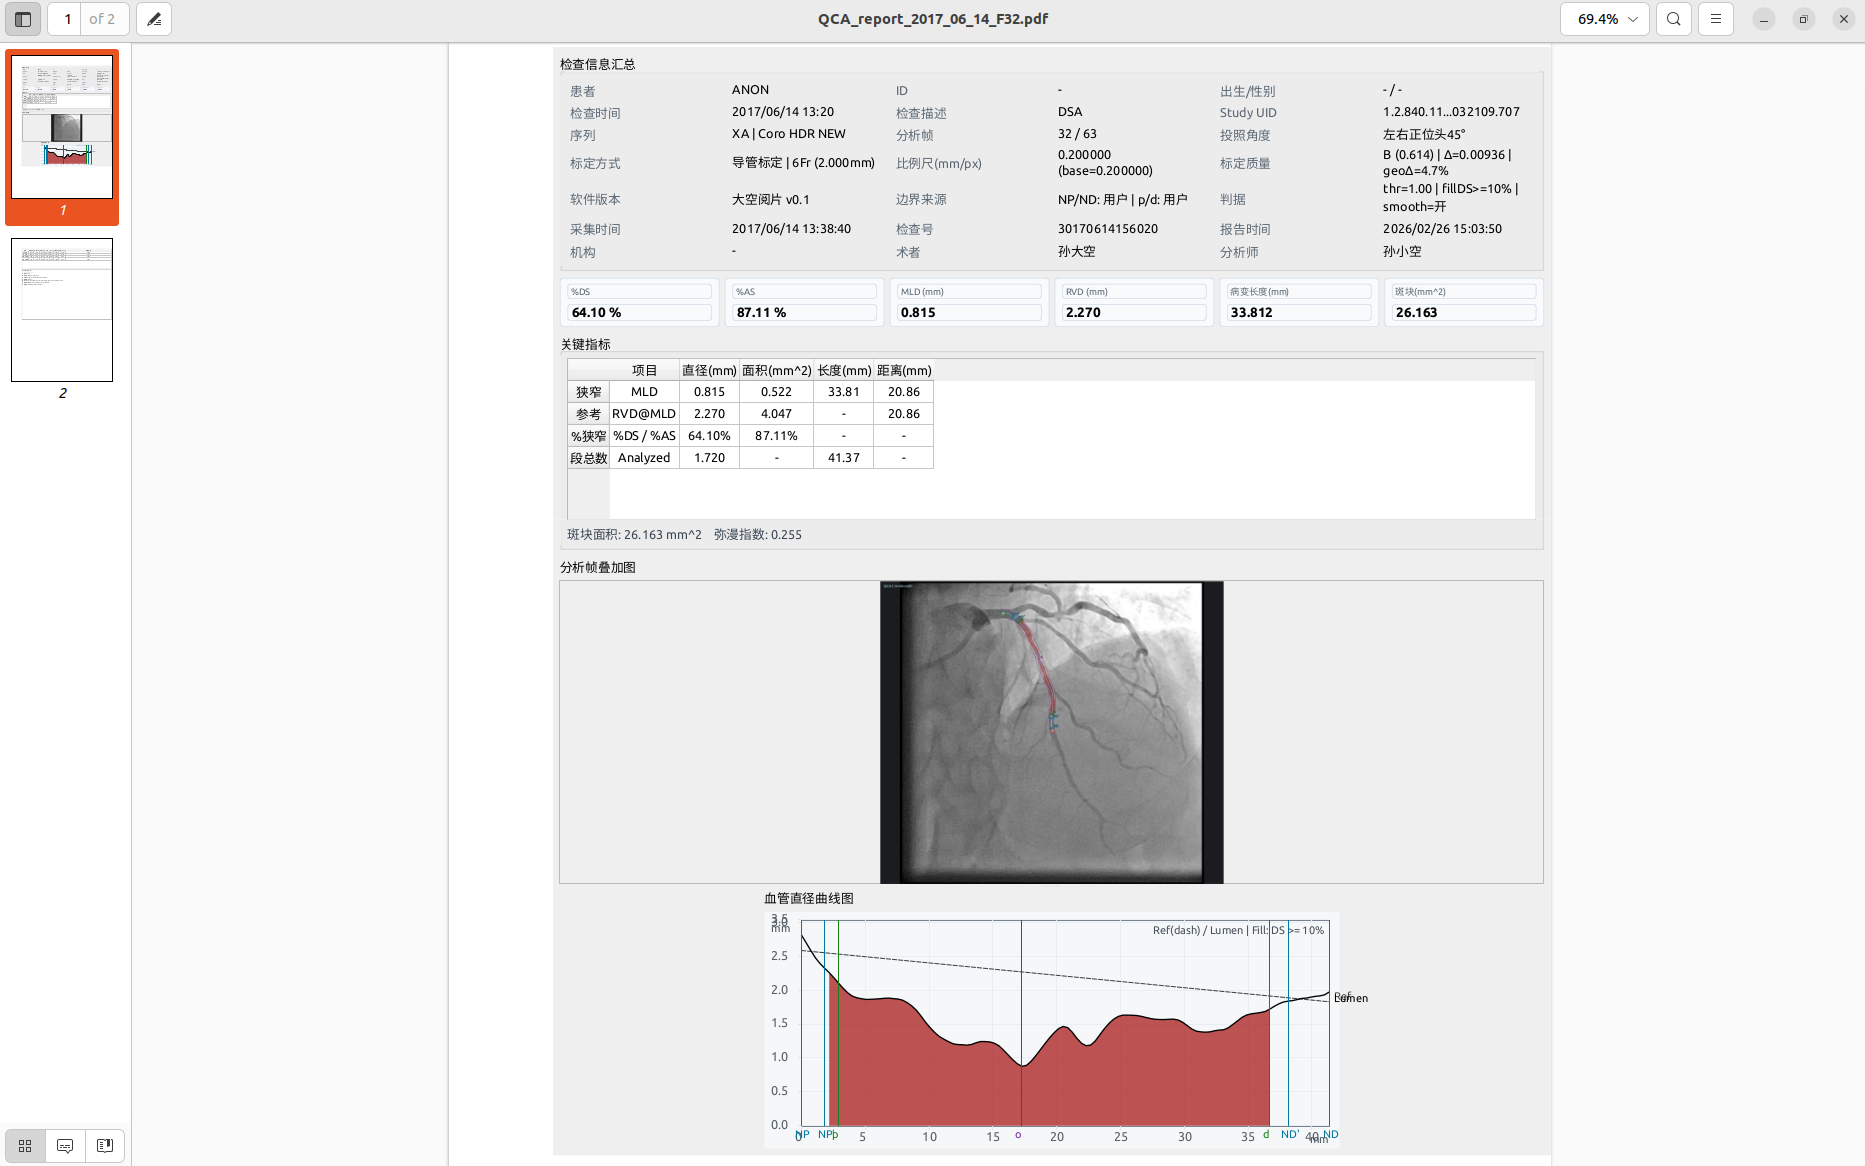Open the hamburger main menu

pos(1716,19)
